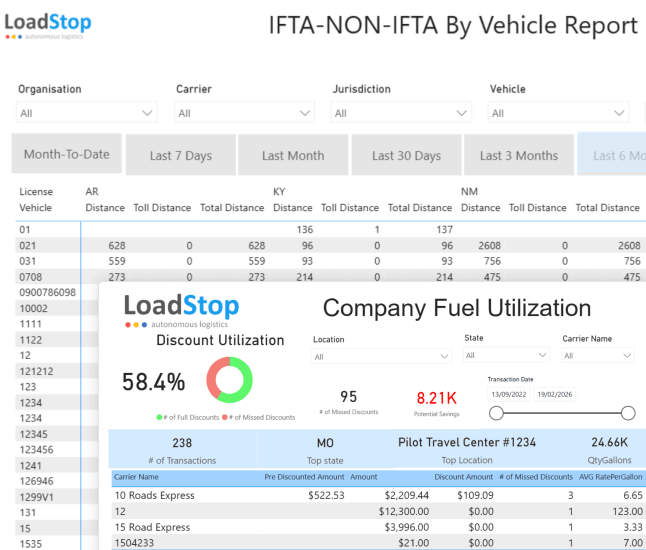Sort by the Pre Discounted Amount column header
The height and width of the screenshot is (550, 646).
304,477
